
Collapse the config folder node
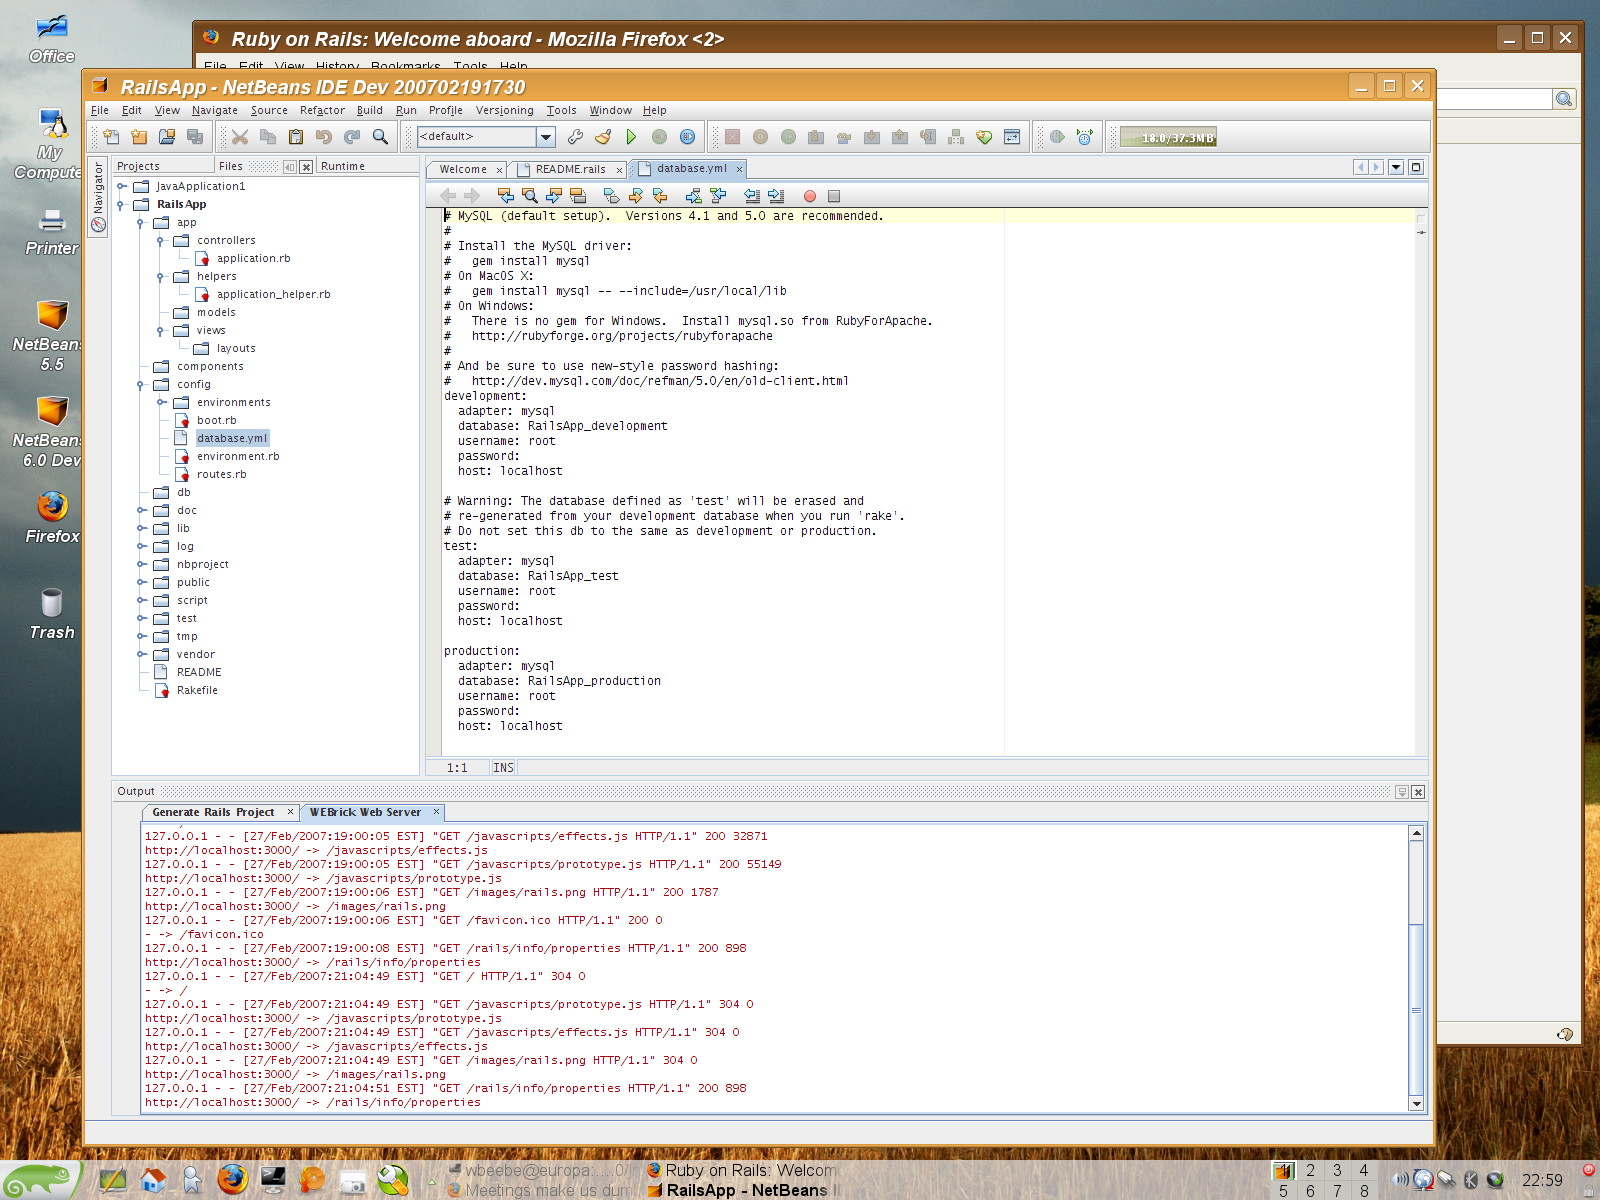[x=141, y=384]
